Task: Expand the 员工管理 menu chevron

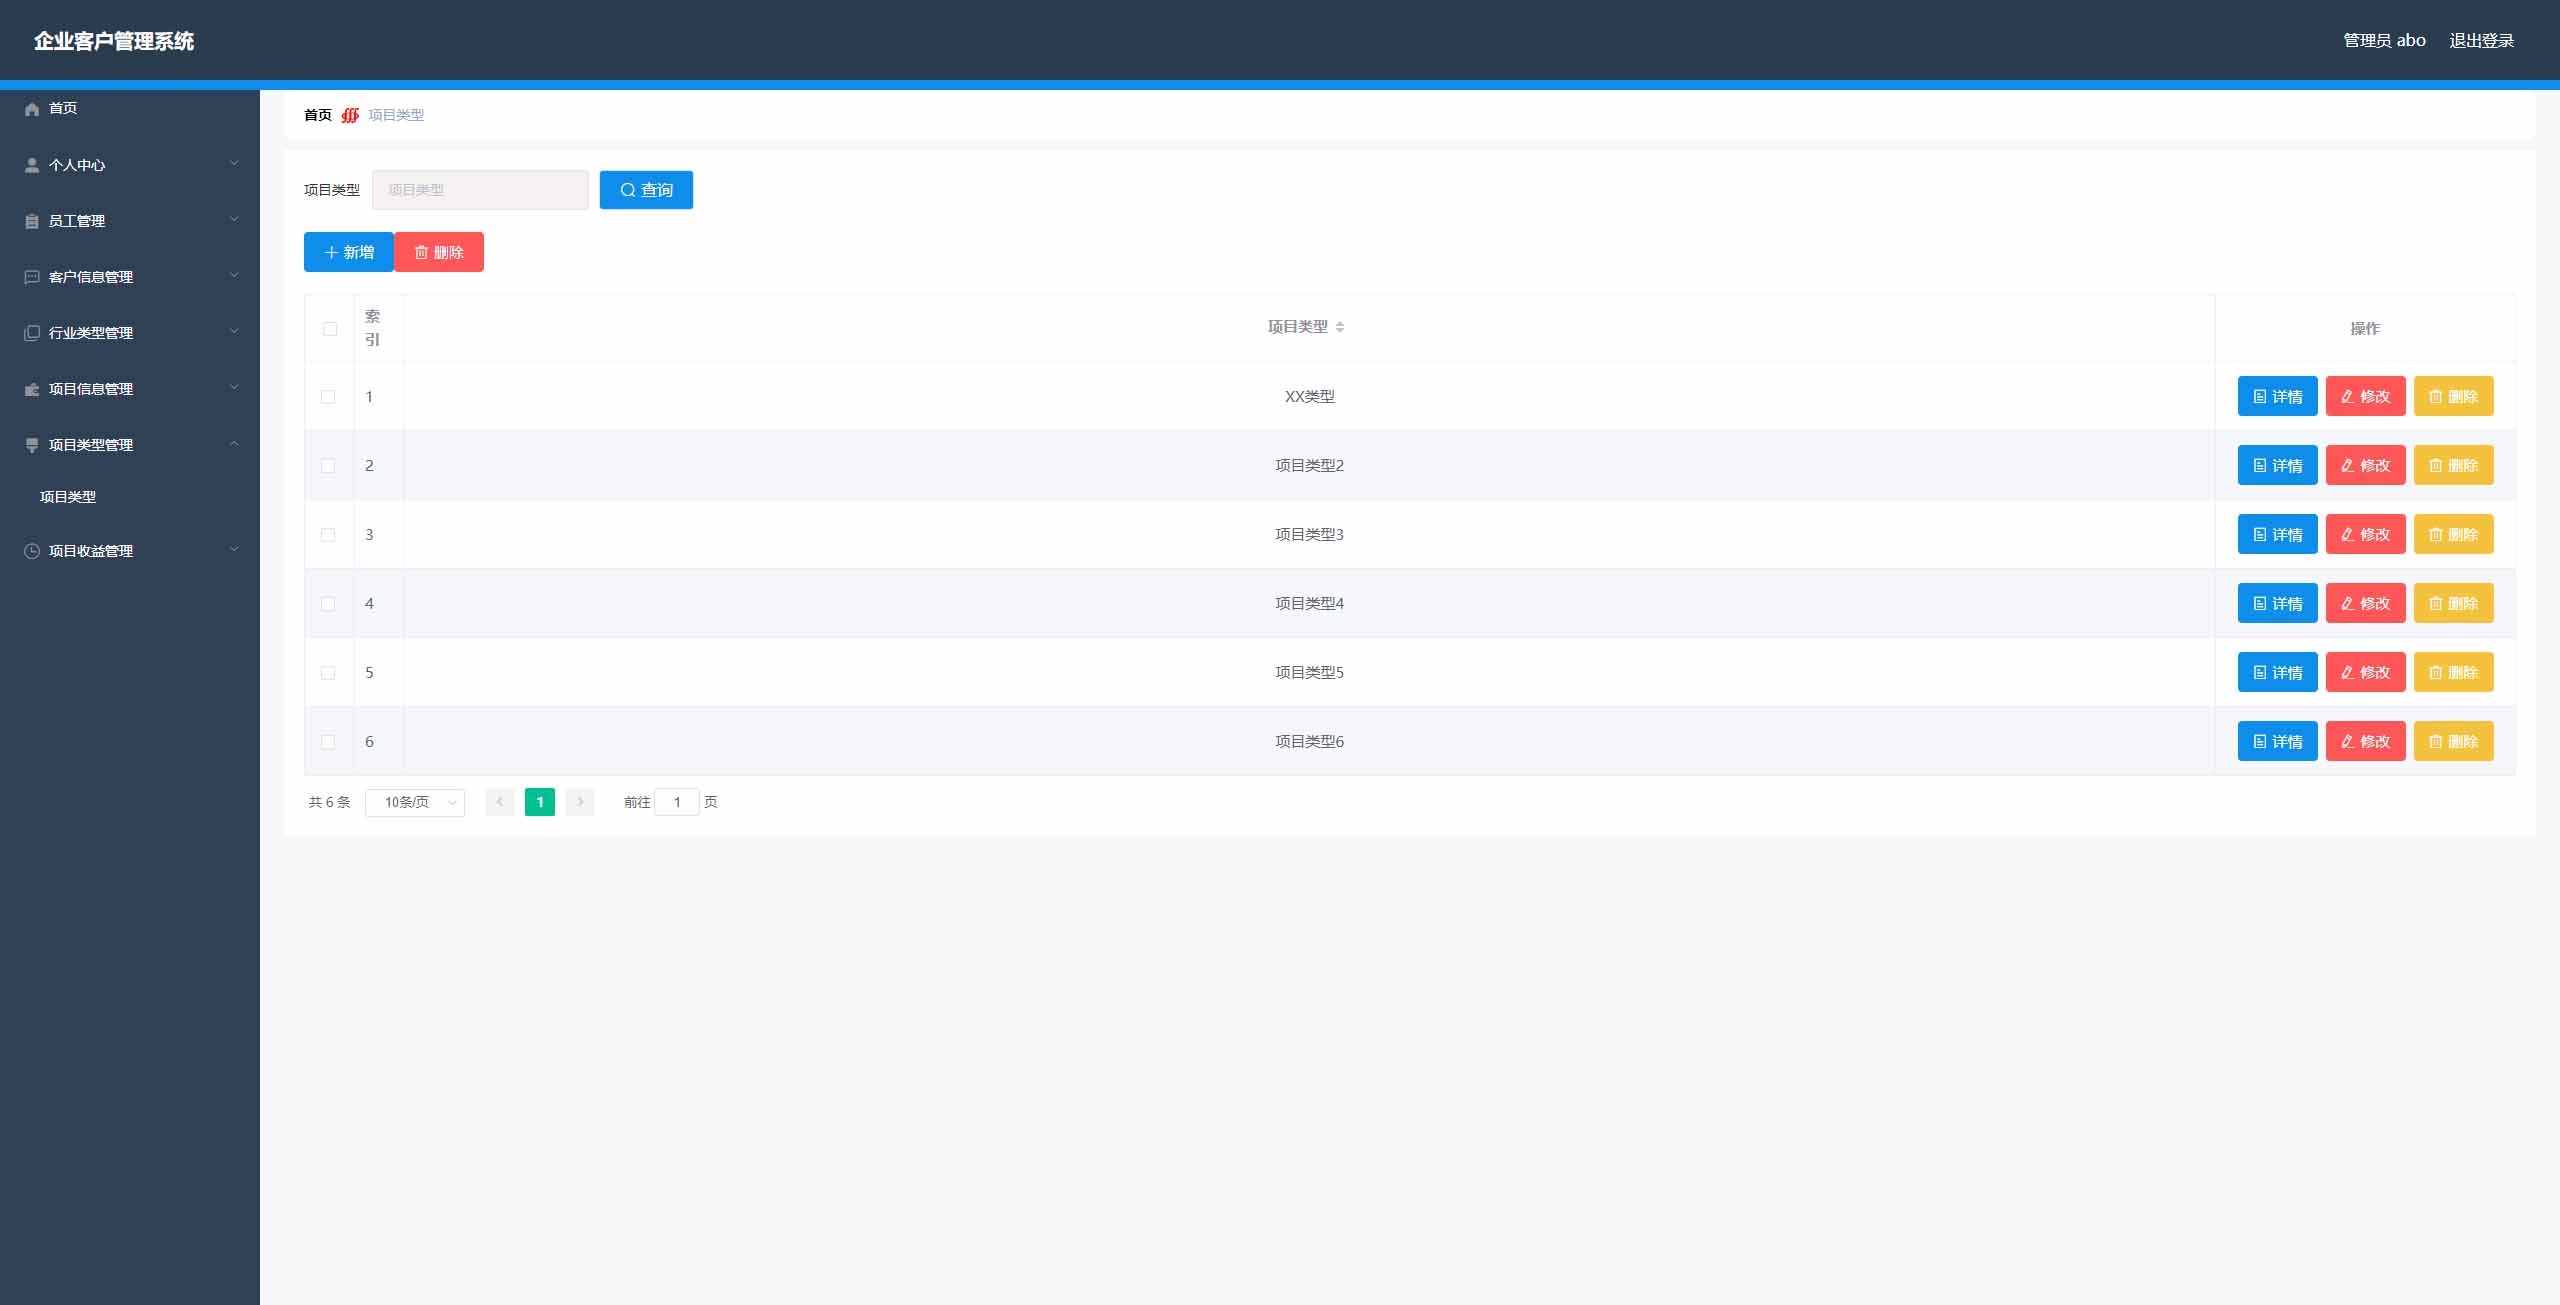Action: pyautogui.click(x=234, y=219)
